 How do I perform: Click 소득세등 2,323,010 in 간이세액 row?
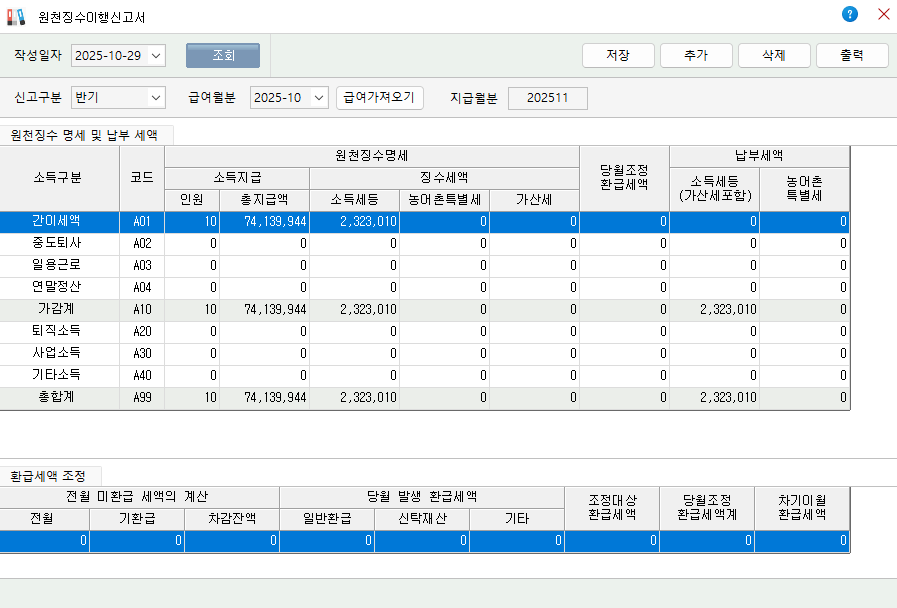click(355, 221)
